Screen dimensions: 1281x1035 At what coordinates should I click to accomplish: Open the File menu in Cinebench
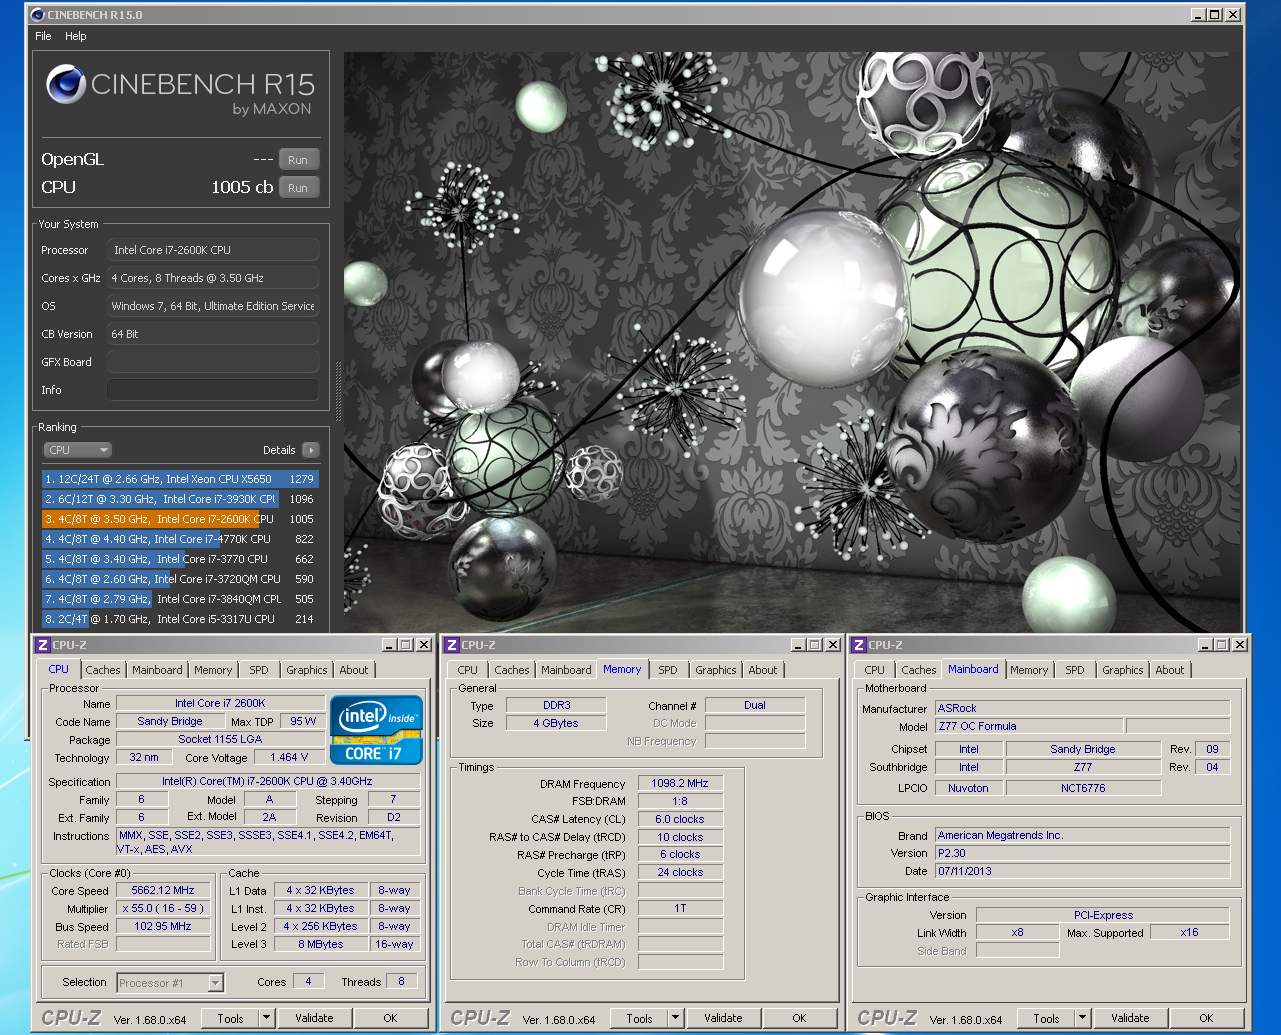pos(43,36)
